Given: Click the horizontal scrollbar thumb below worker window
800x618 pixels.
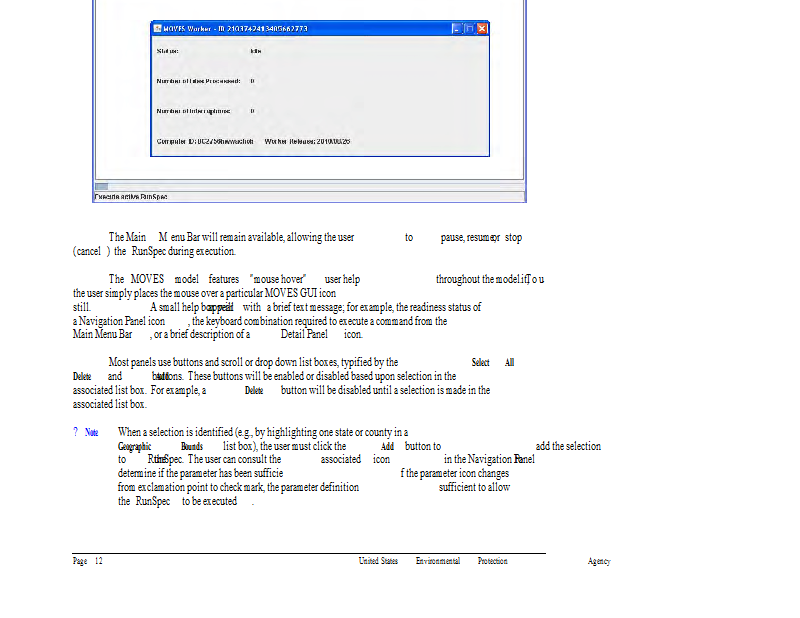Looking at the screenshot, I should 101,186.
